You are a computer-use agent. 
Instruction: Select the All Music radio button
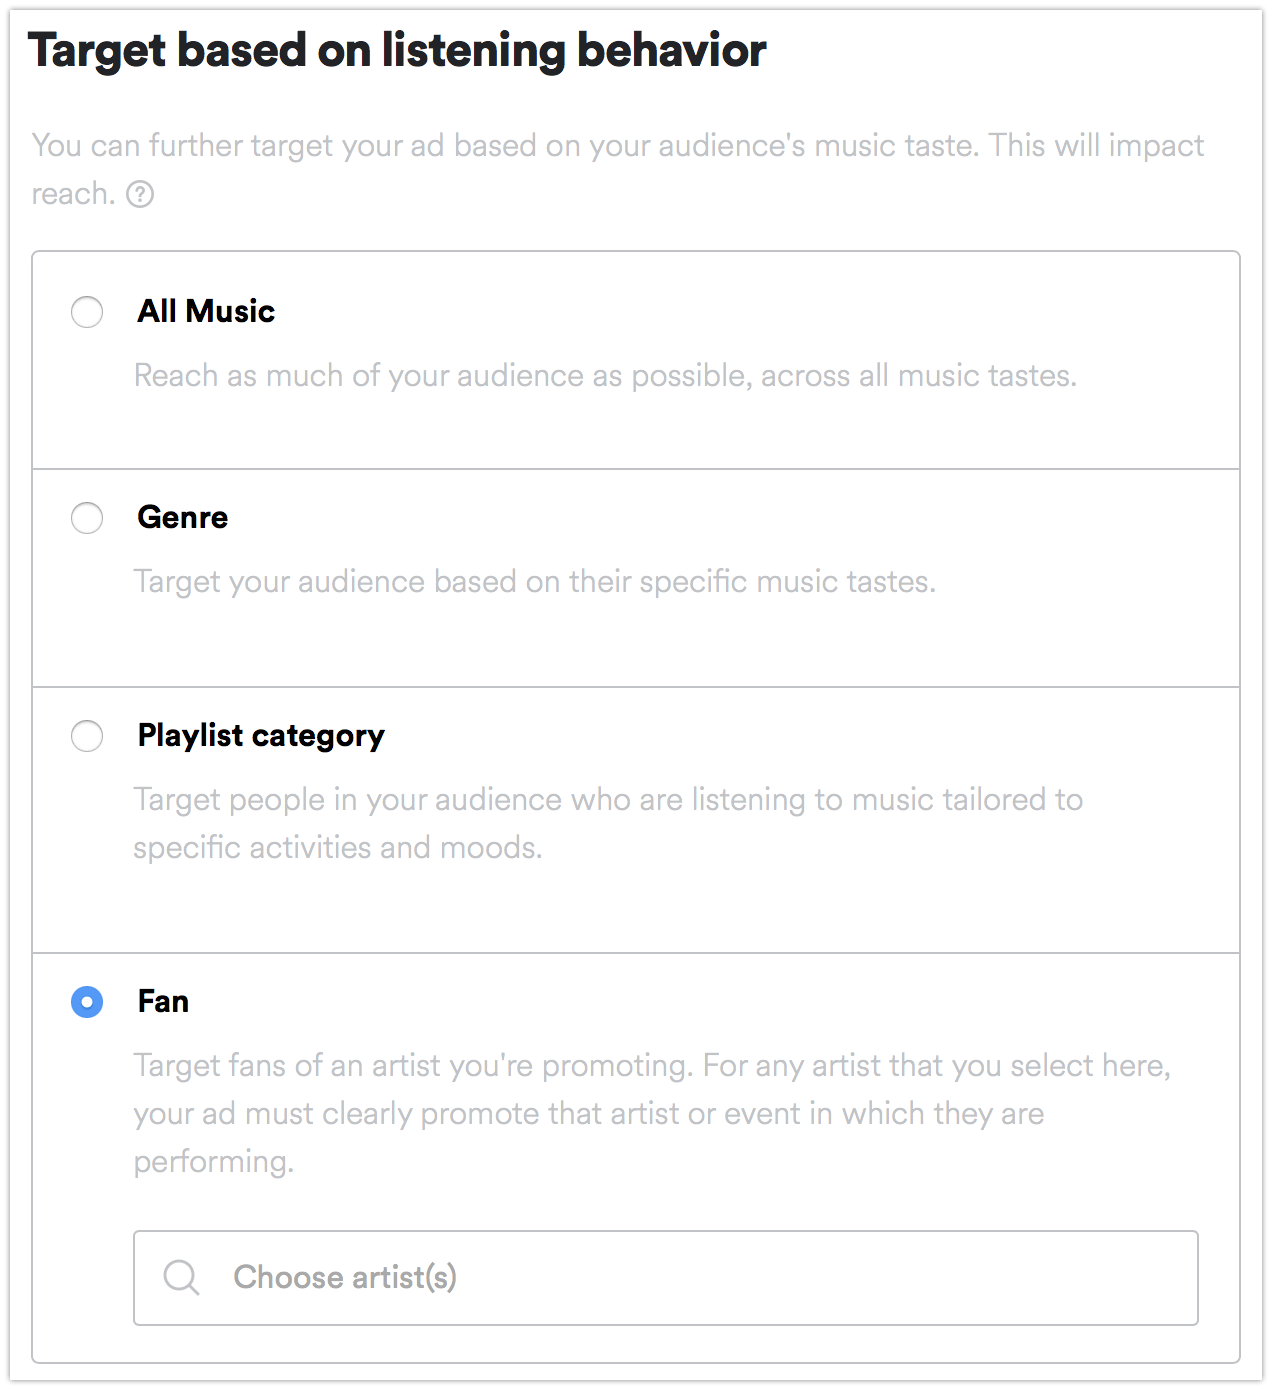pyautogui.click(x=87, y=311)
